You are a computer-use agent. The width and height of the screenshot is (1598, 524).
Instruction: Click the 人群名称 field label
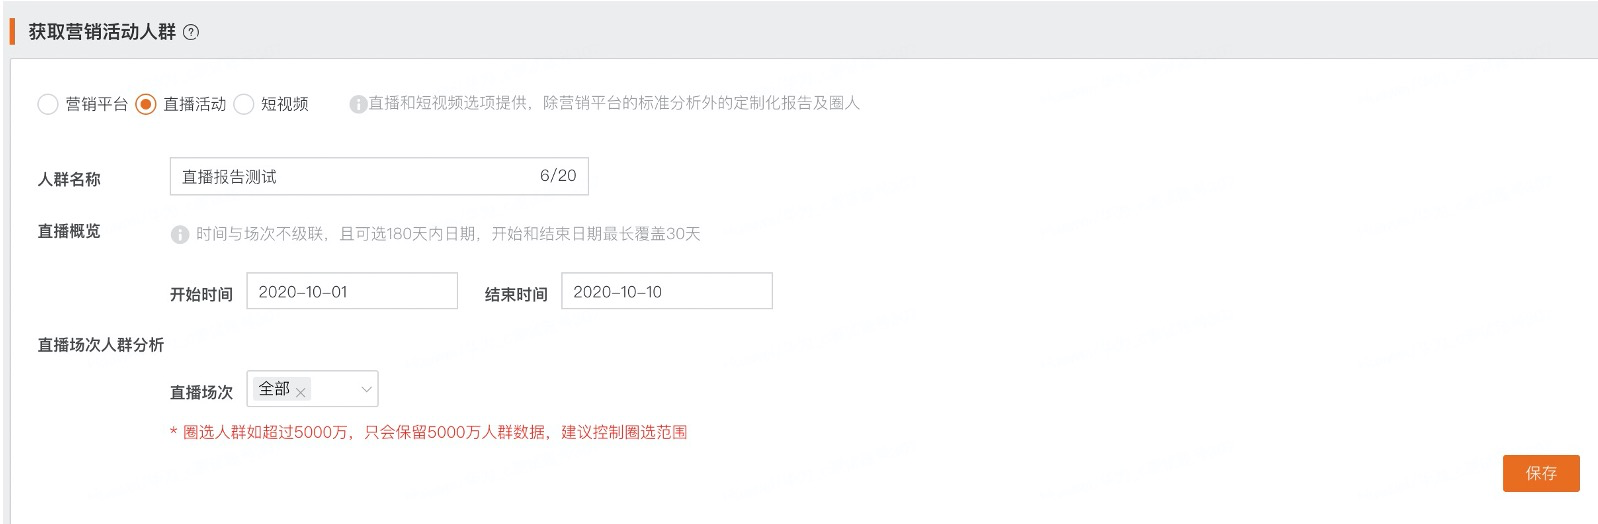pyautogui.click(x=69, y=180)
